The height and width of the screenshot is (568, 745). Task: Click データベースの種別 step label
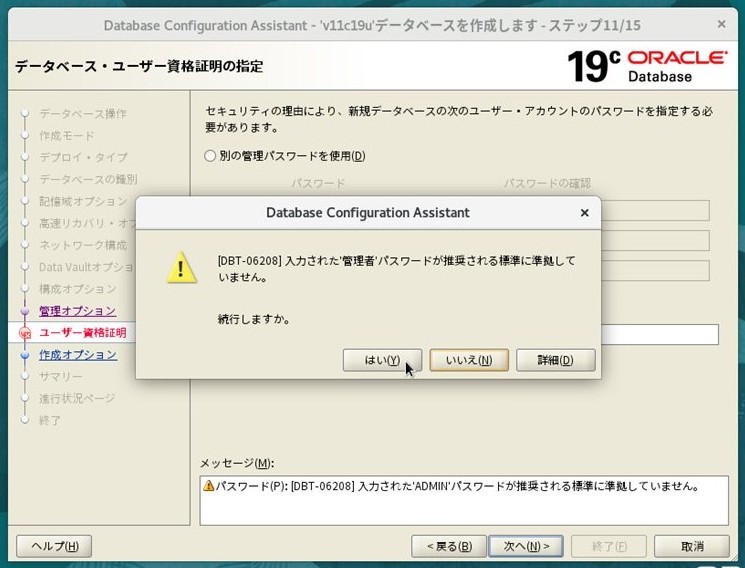tap(88, 179)
